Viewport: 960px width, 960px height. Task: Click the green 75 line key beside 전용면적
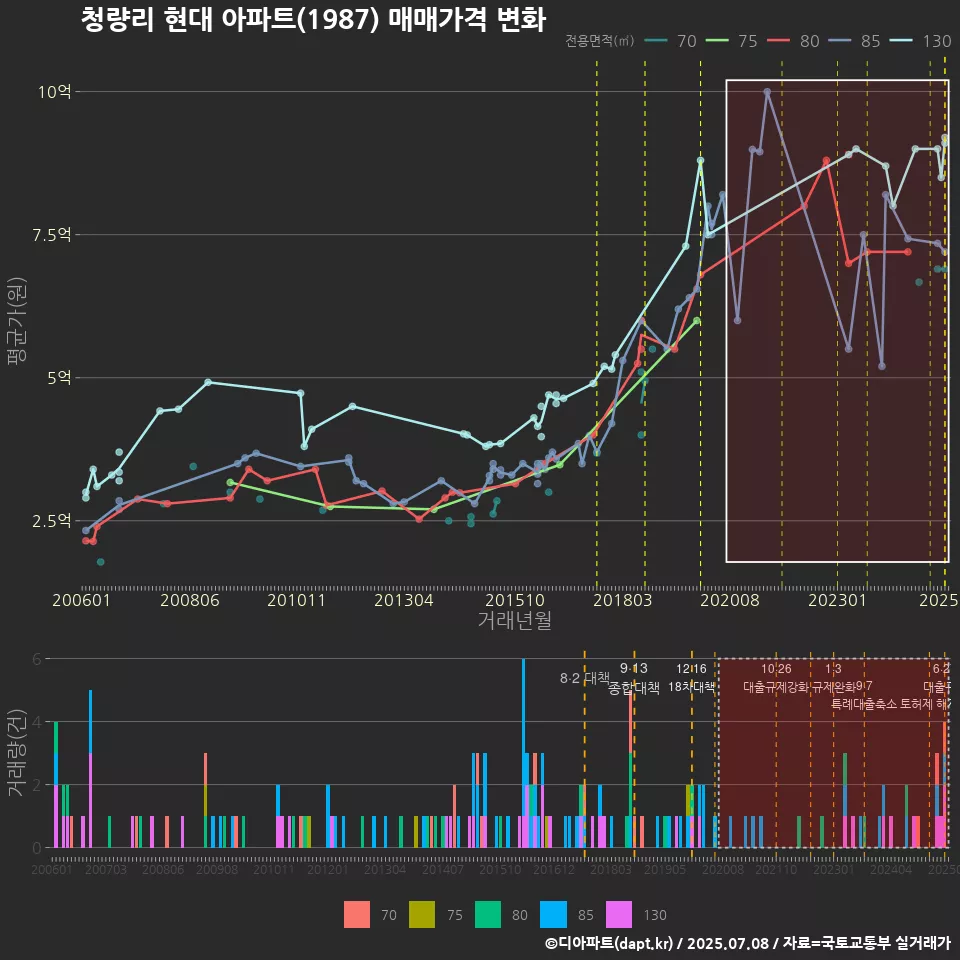tap(718, 41)
